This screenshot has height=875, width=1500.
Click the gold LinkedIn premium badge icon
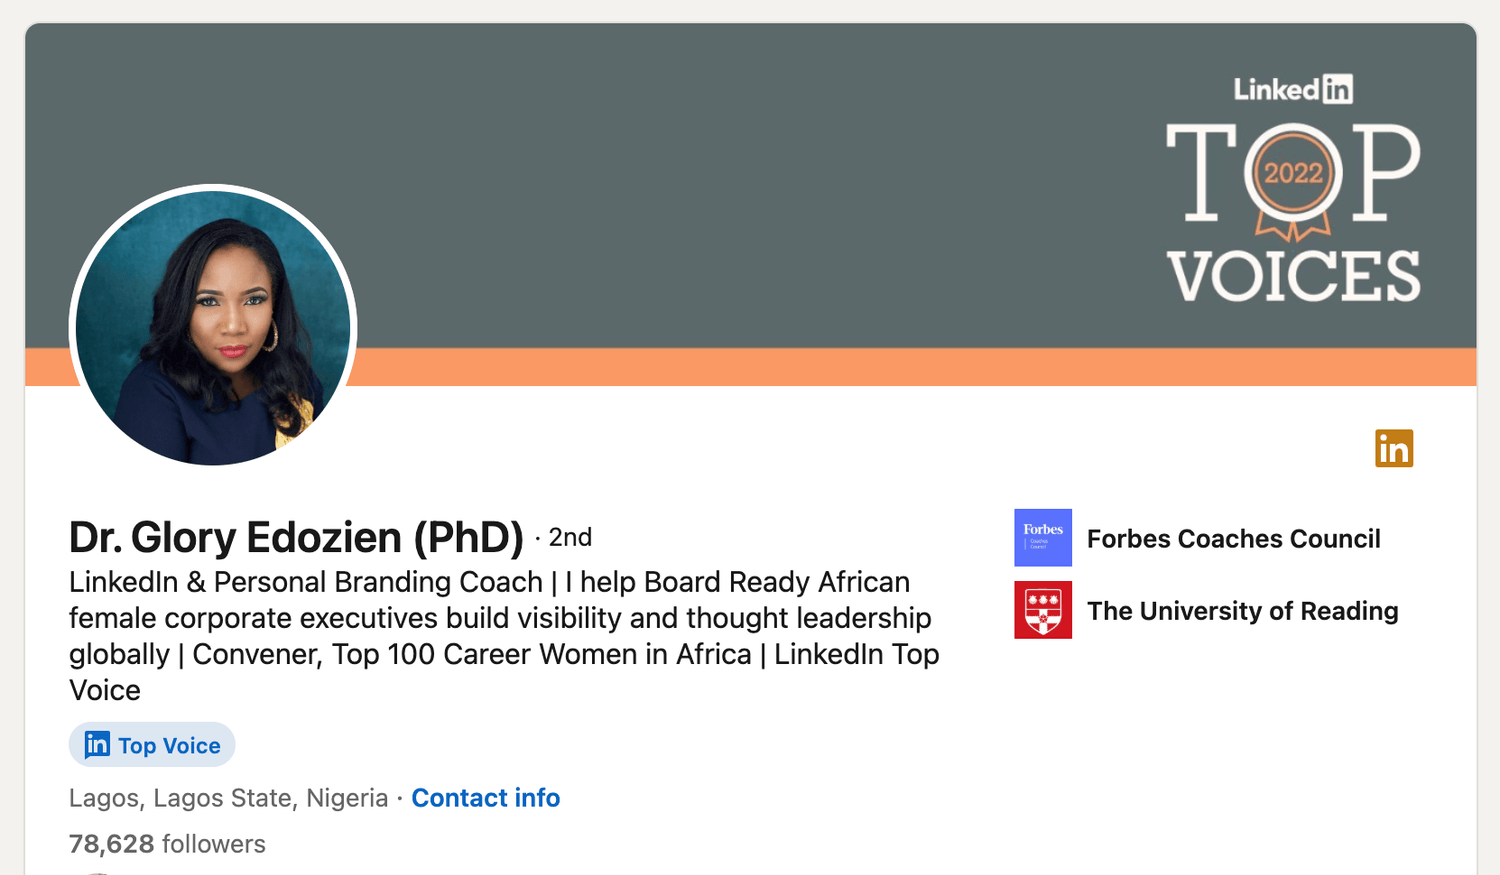1393,448
